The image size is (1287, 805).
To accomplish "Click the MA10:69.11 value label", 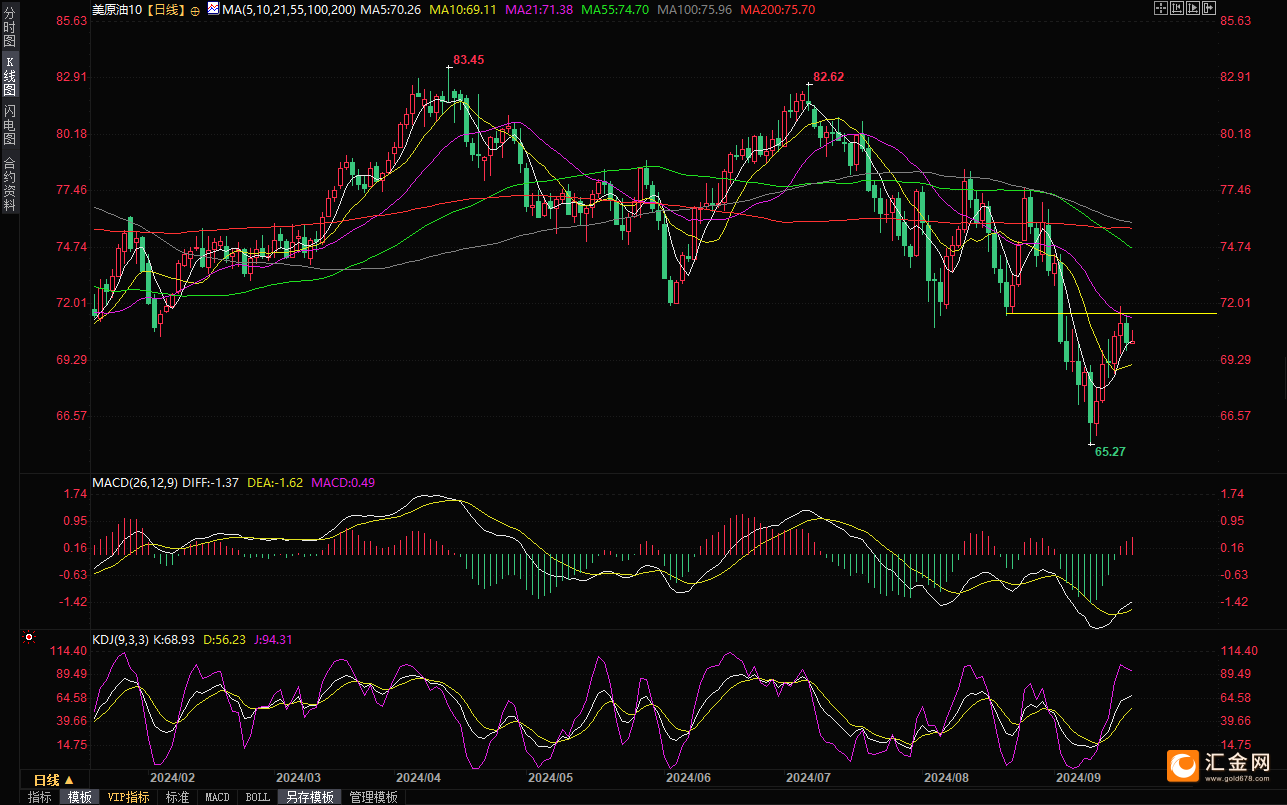I will coord(464,10).
